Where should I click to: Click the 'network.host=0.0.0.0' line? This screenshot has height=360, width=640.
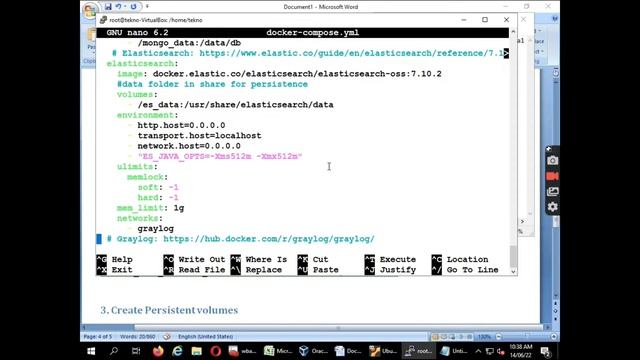(189, 146)
